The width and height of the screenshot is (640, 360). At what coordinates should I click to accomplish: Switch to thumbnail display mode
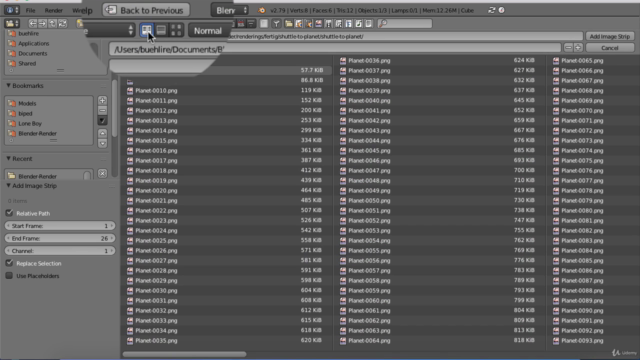coord(176,30)
